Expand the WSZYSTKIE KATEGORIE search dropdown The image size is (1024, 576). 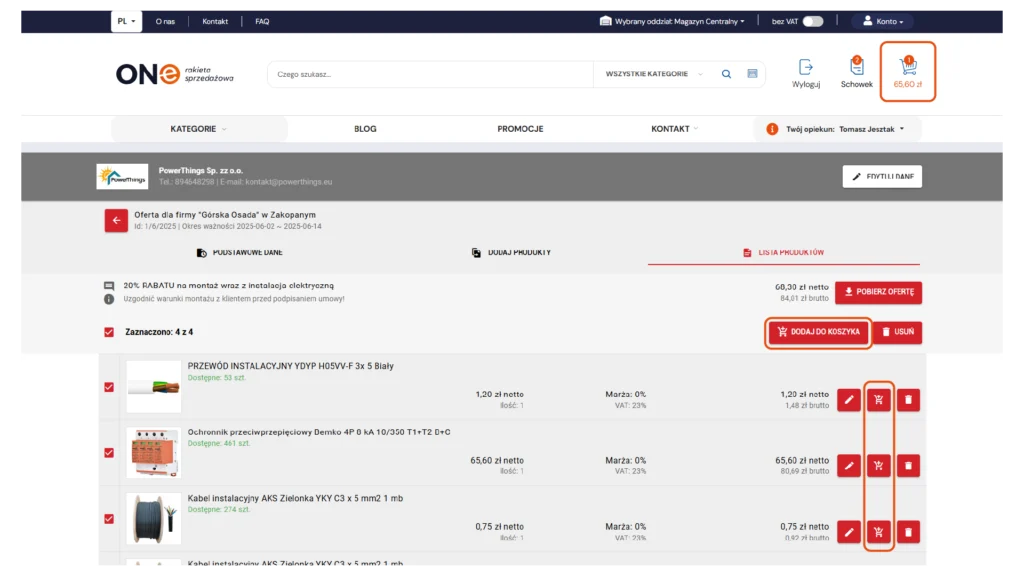[654, 74]
